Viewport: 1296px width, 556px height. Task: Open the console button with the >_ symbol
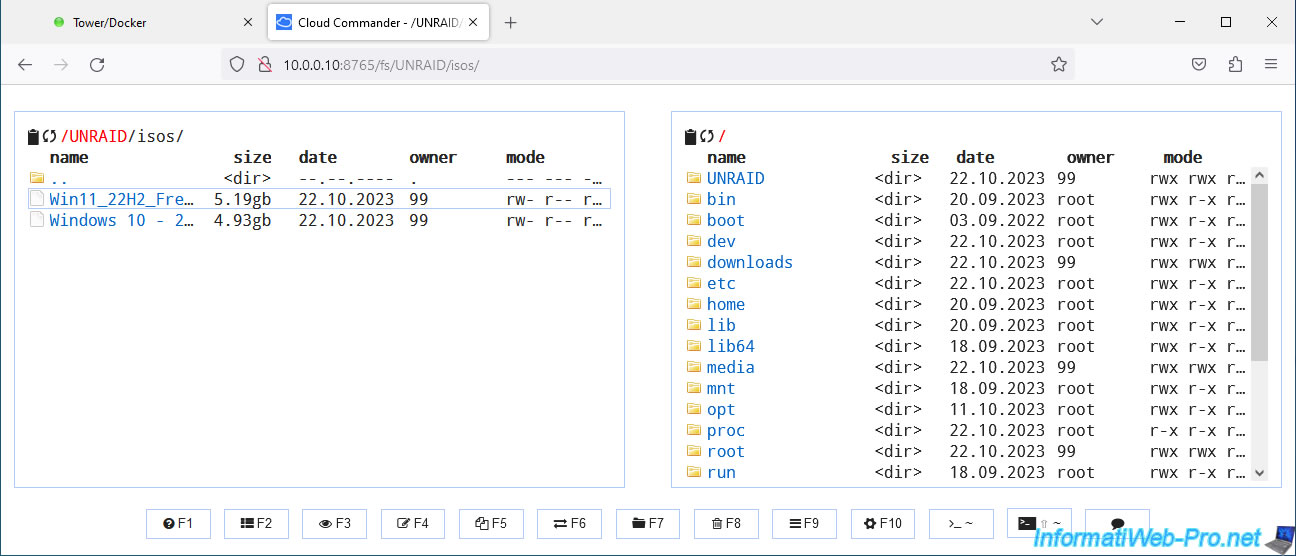pos(961,523)
